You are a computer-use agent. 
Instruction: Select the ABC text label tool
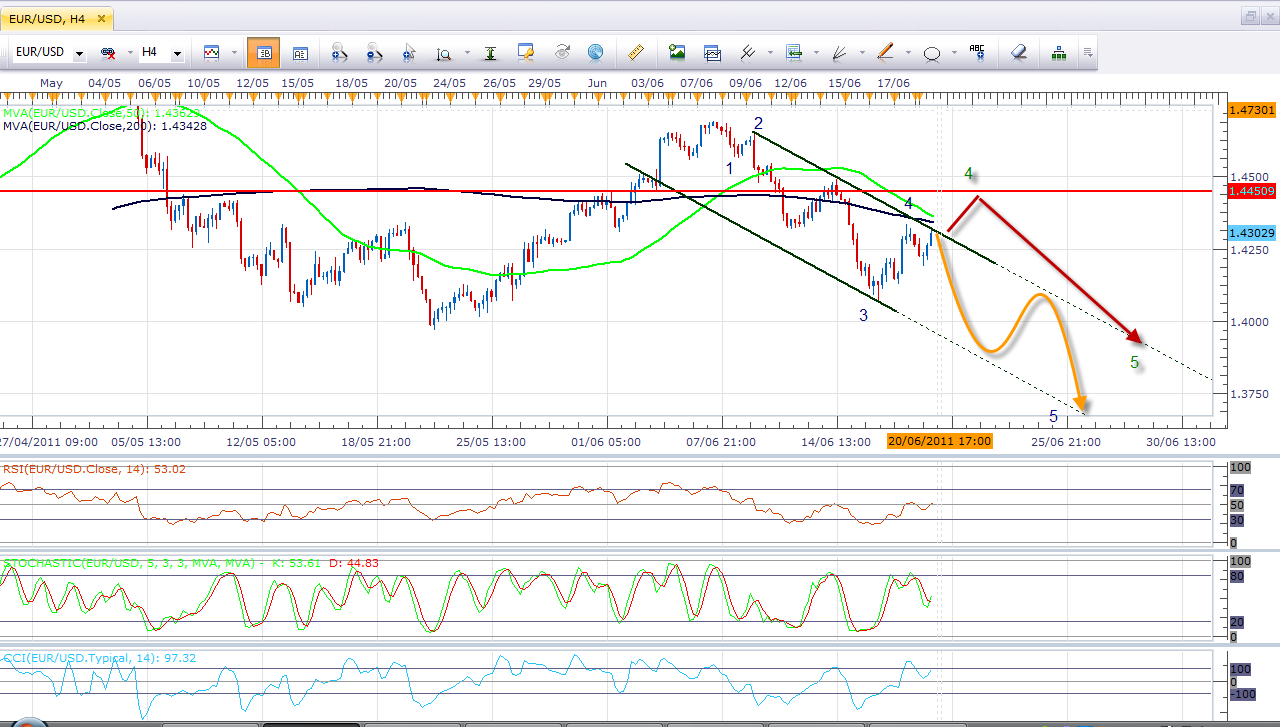coord(977,52)
